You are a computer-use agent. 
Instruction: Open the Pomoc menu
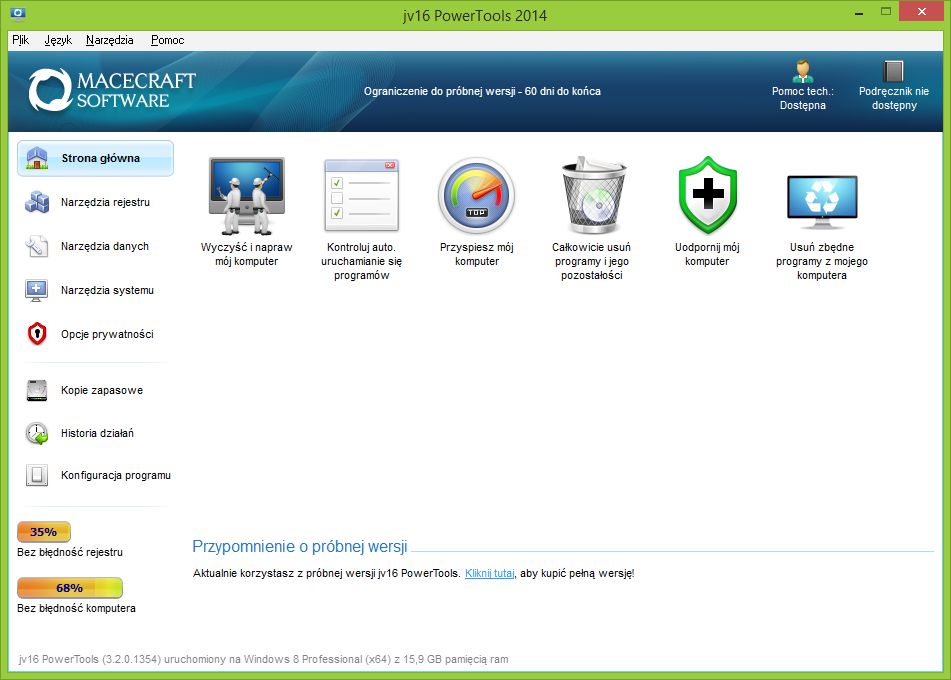pyautogui.click(x=167, y=40)
